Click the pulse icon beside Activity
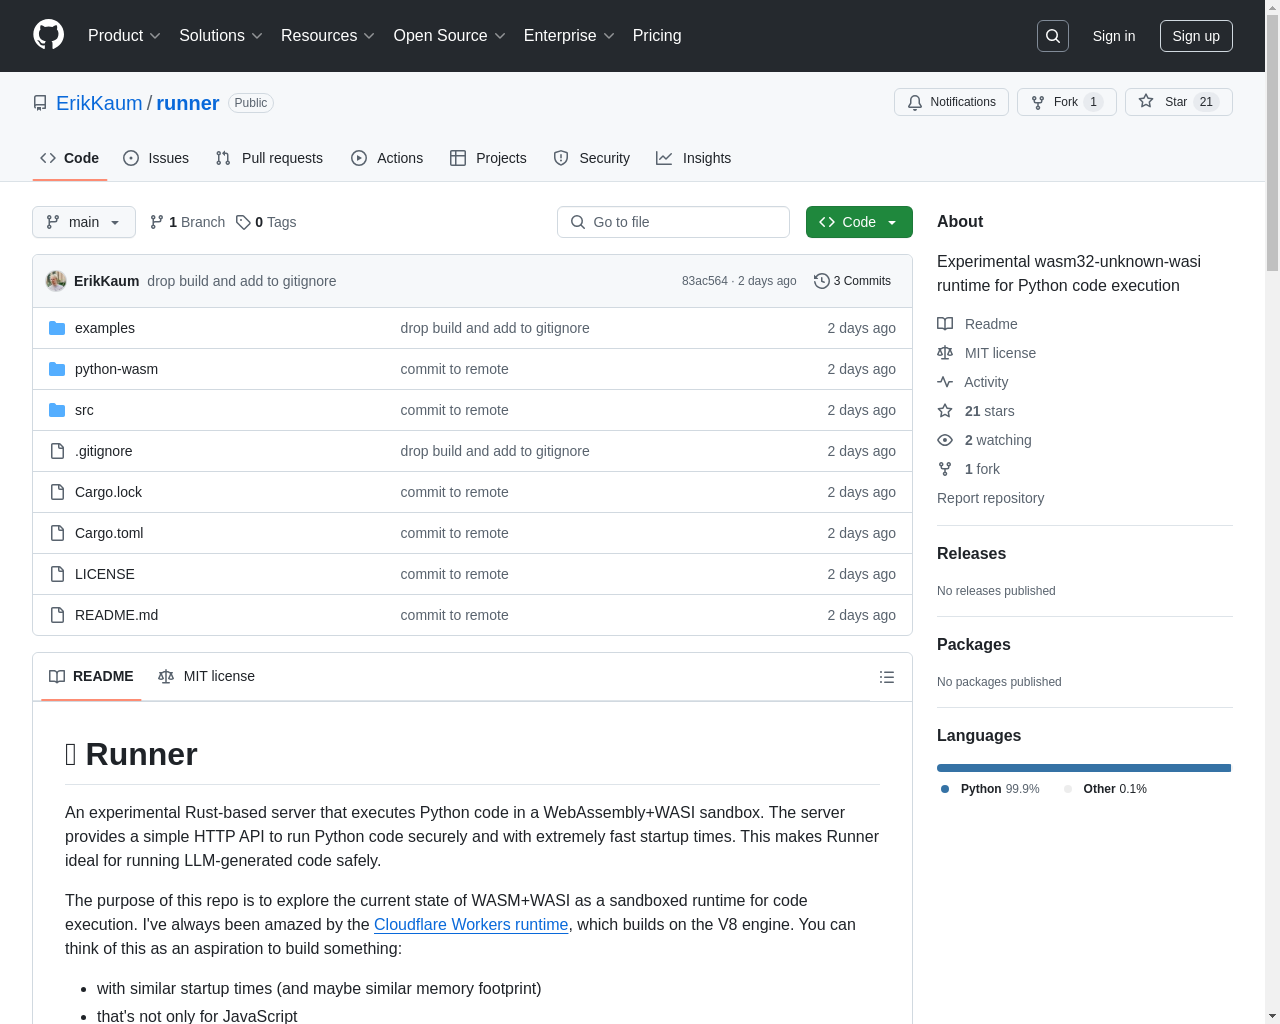The image size is (1280, 1024). (945, 382)
